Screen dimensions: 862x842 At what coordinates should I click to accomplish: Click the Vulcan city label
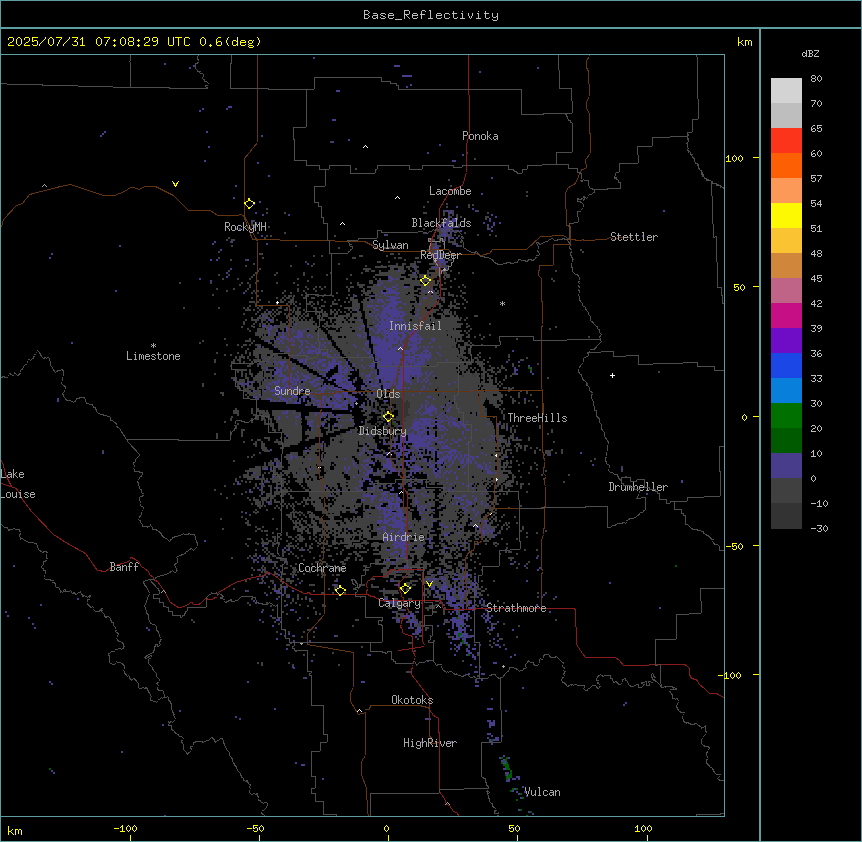(x=542, y=792)
